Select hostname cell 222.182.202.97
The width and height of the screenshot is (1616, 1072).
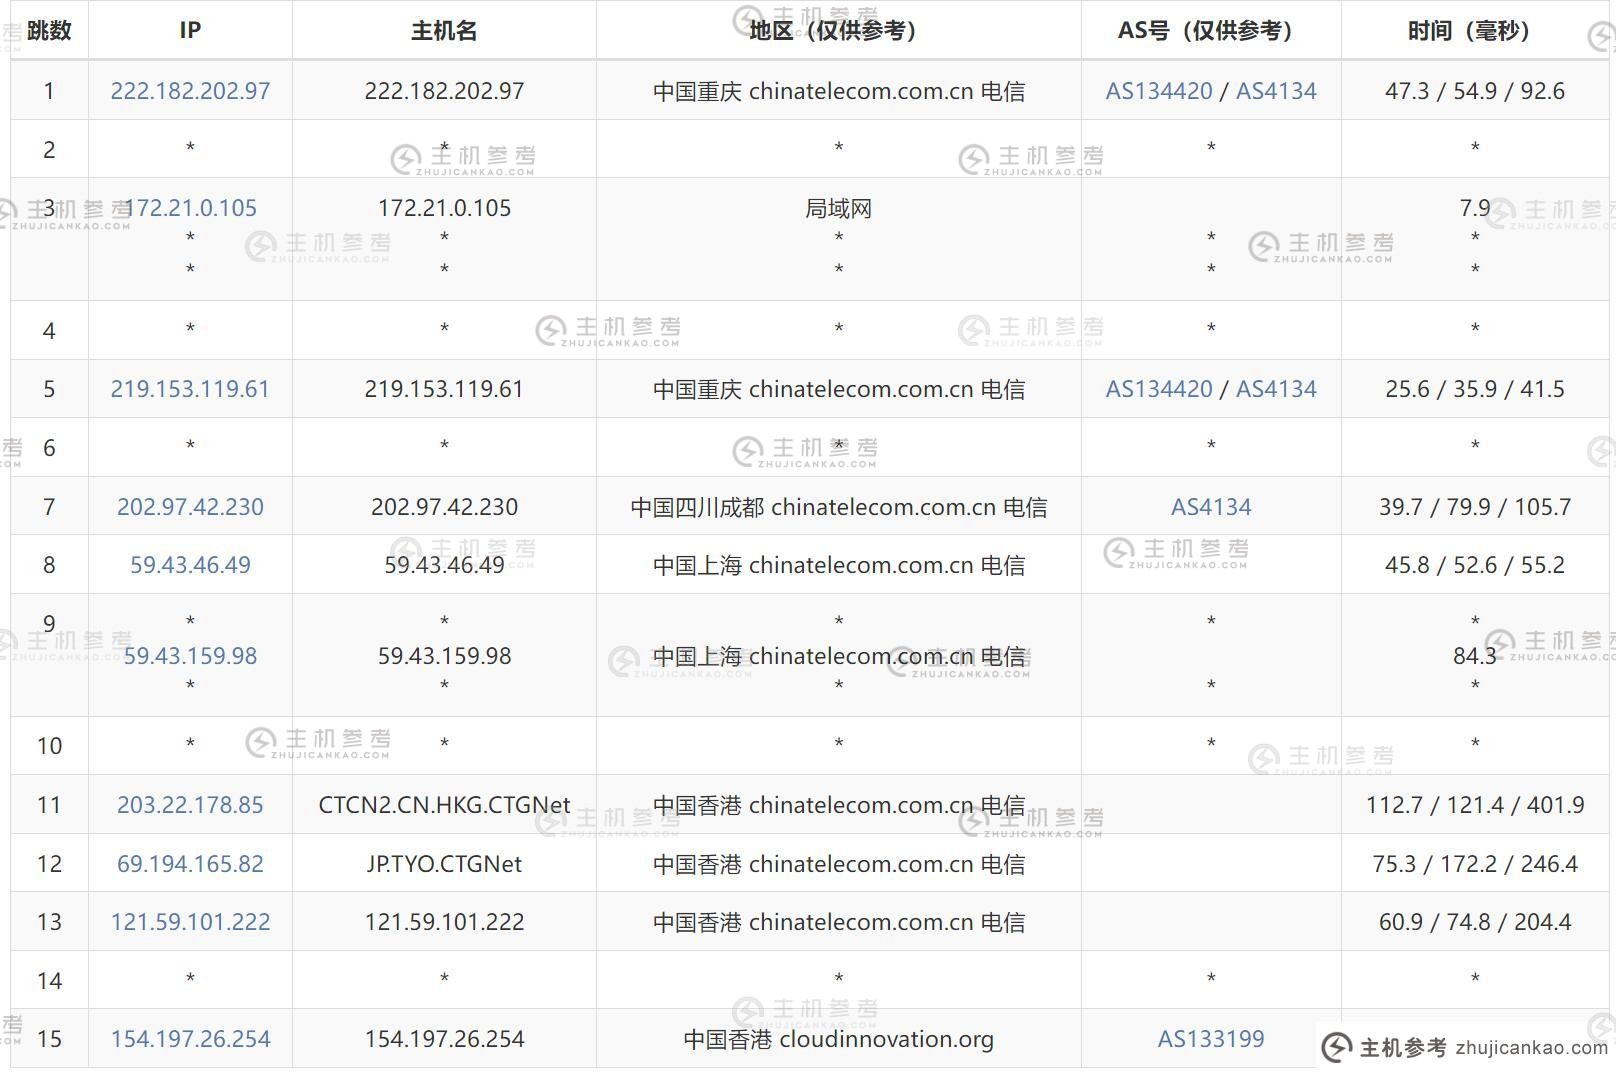444,91
